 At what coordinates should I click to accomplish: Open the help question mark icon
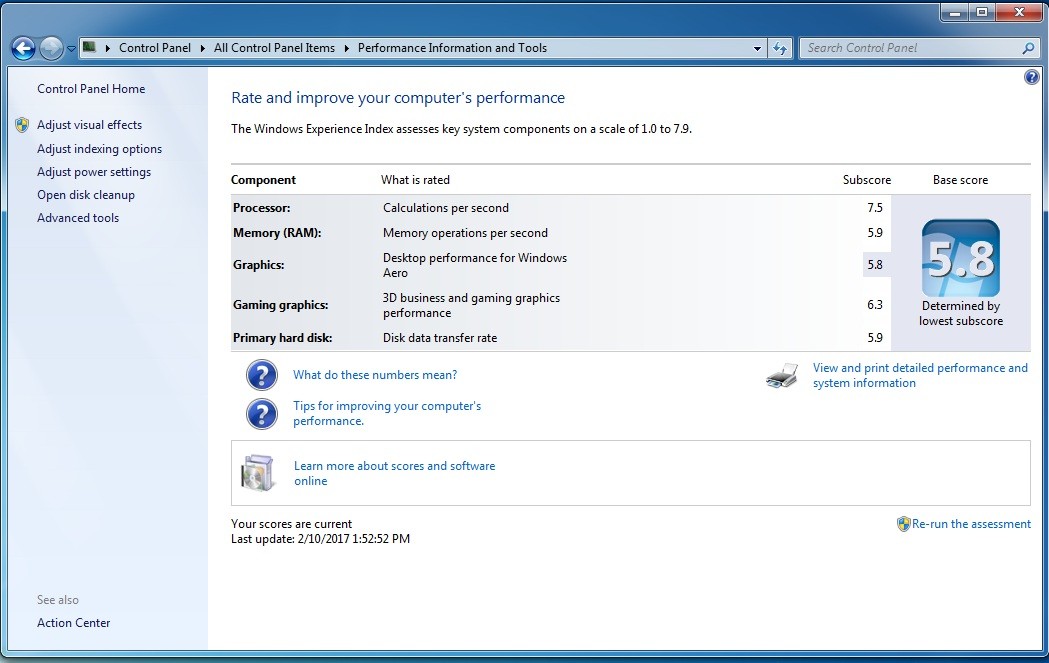[1031, 77]
